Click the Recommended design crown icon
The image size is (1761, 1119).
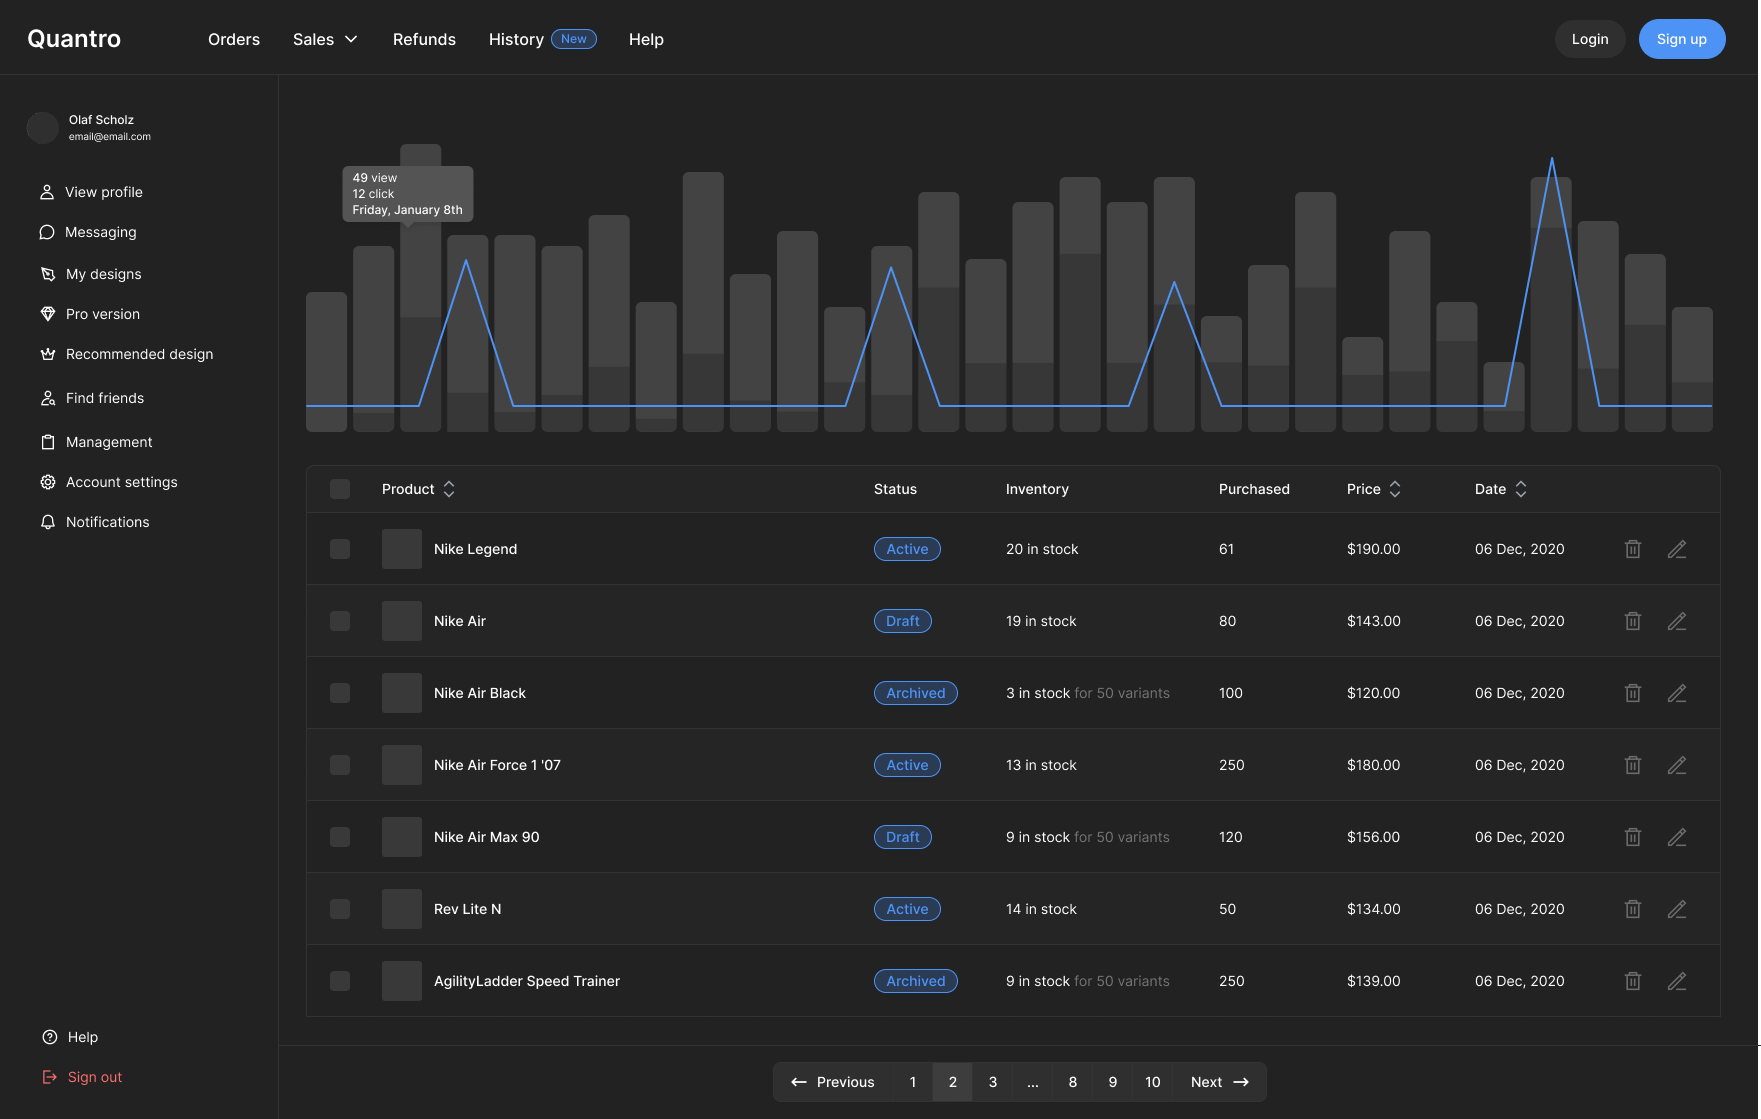(48, 354)
